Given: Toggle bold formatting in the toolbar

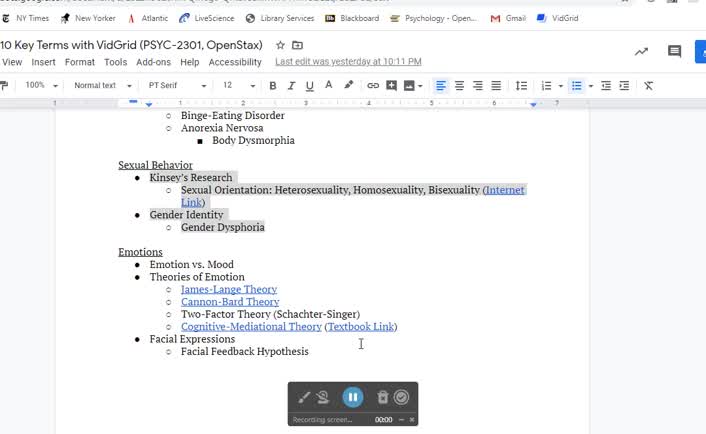Looking at the screenshot, I should 272,86.
